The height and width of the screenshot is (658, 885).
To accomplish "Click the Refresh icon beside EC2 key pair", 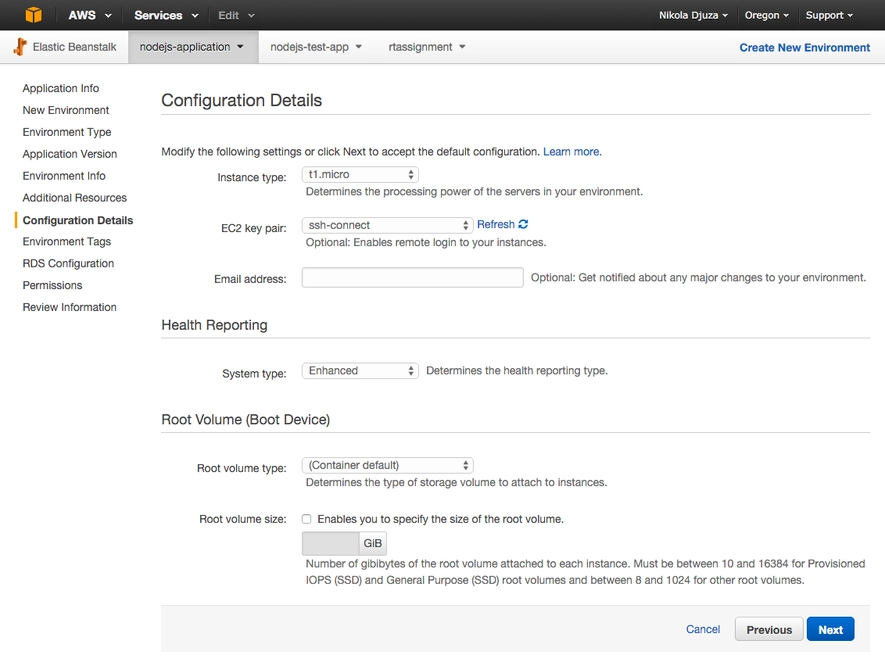I will [x=523, y=225].
